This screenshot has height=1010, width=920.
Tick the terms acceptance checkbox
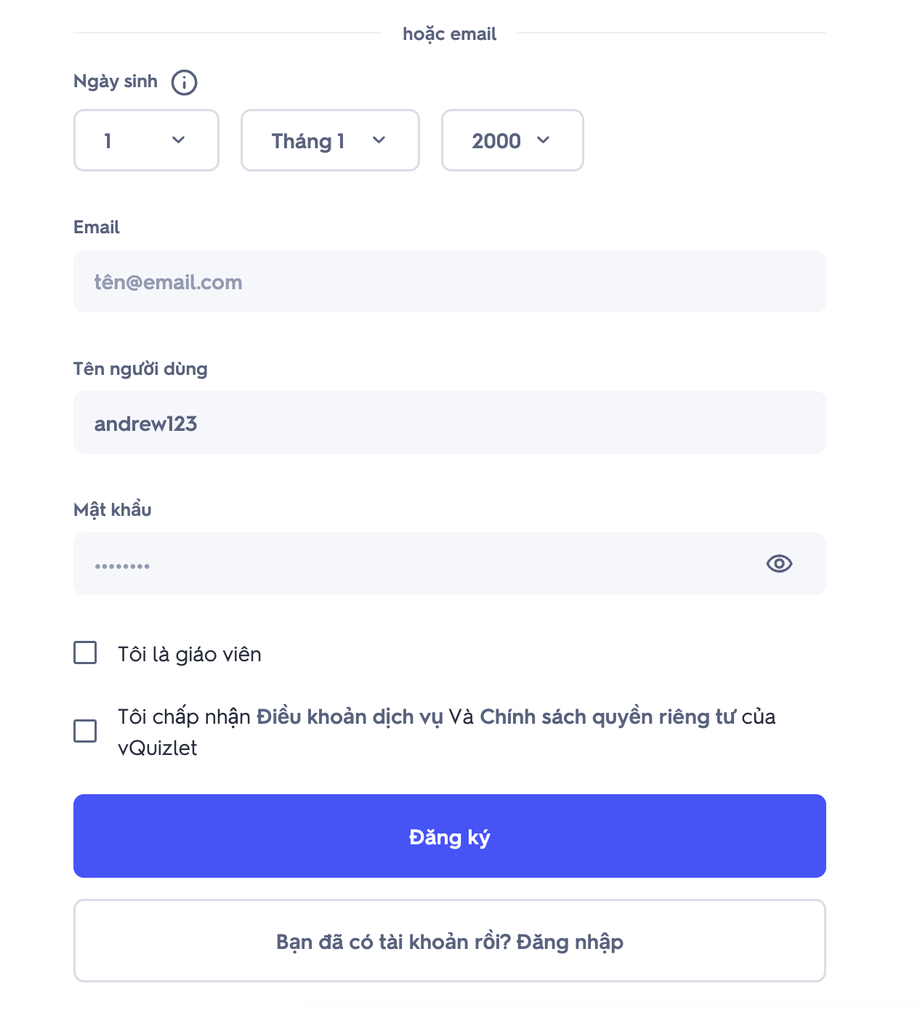86,731
